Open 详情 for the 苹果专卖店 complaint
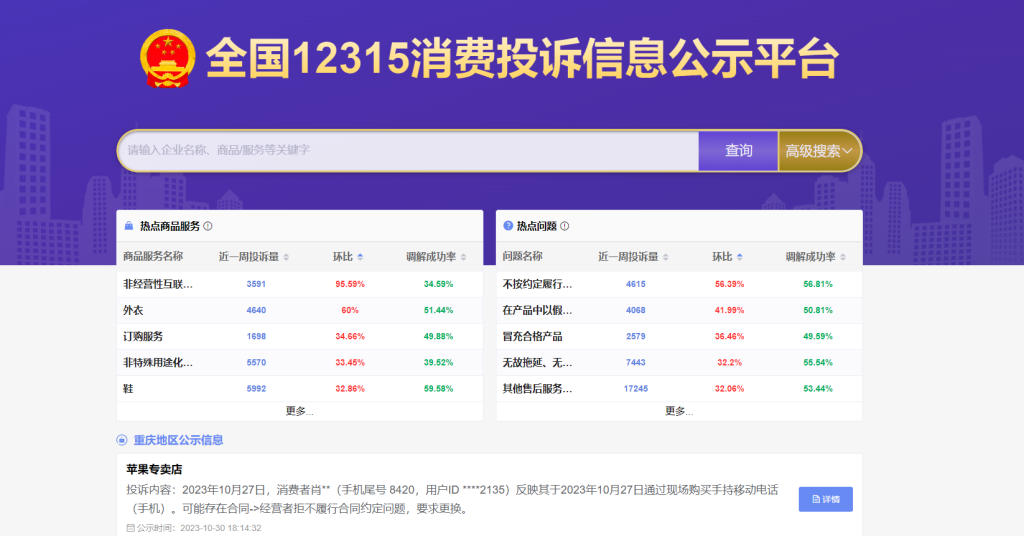Screen dimensions: 1024x536 [x=825, y=499]
